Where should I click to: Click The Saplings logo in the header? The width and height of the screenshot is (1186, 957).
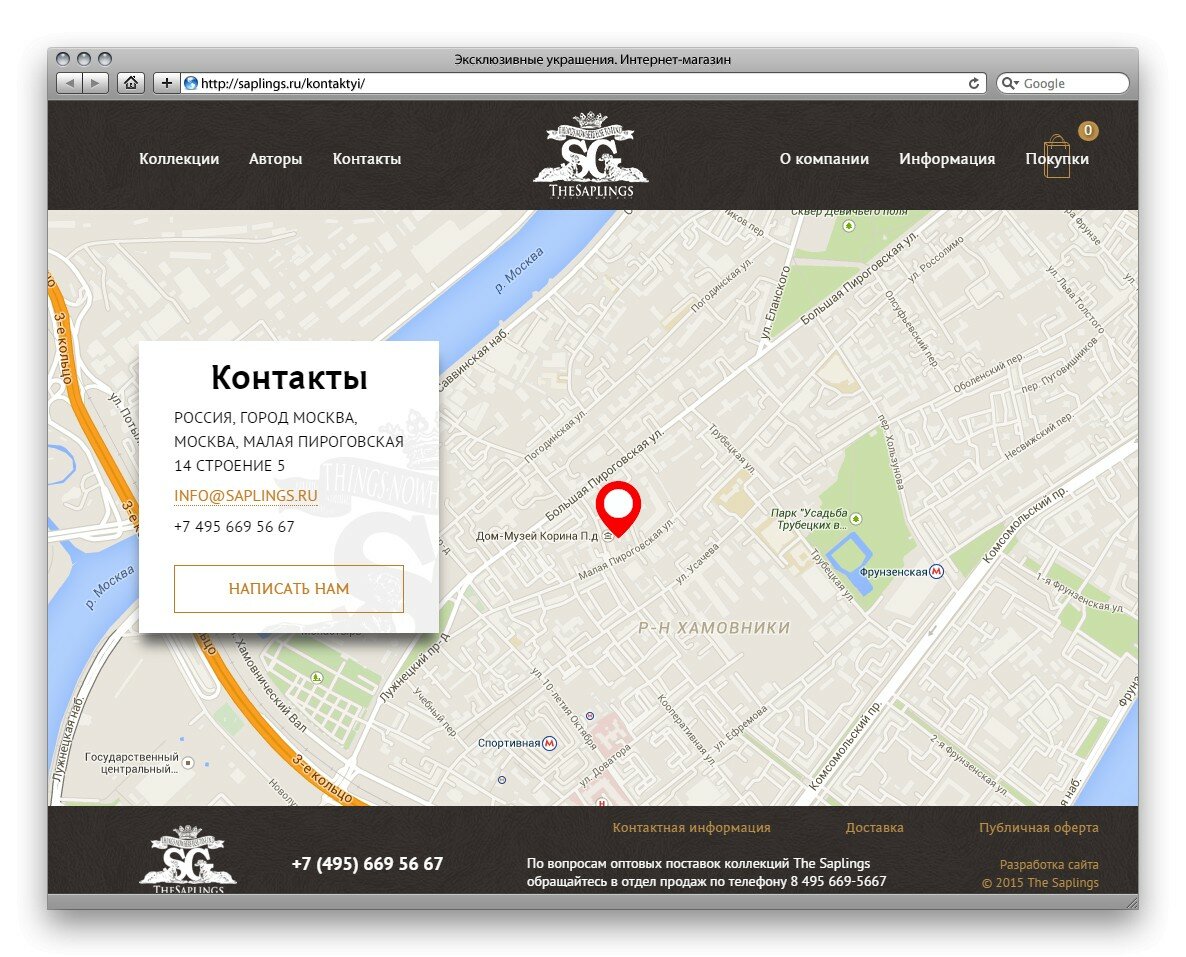[x=591, y=154]
